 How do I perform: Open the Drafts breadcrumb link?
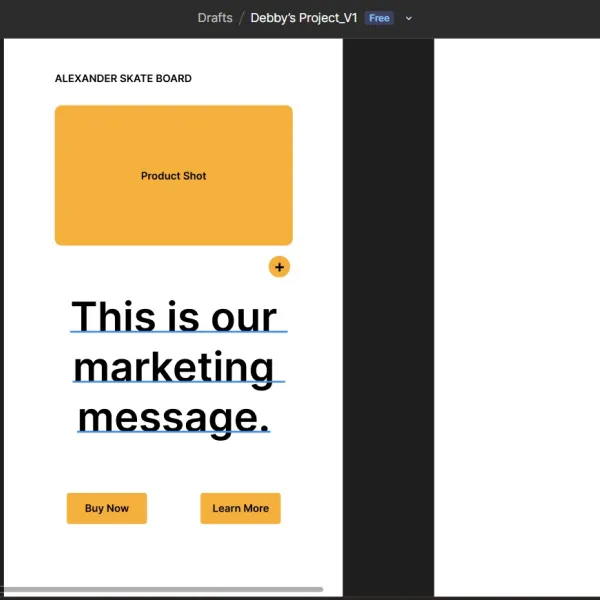(215, 18)
